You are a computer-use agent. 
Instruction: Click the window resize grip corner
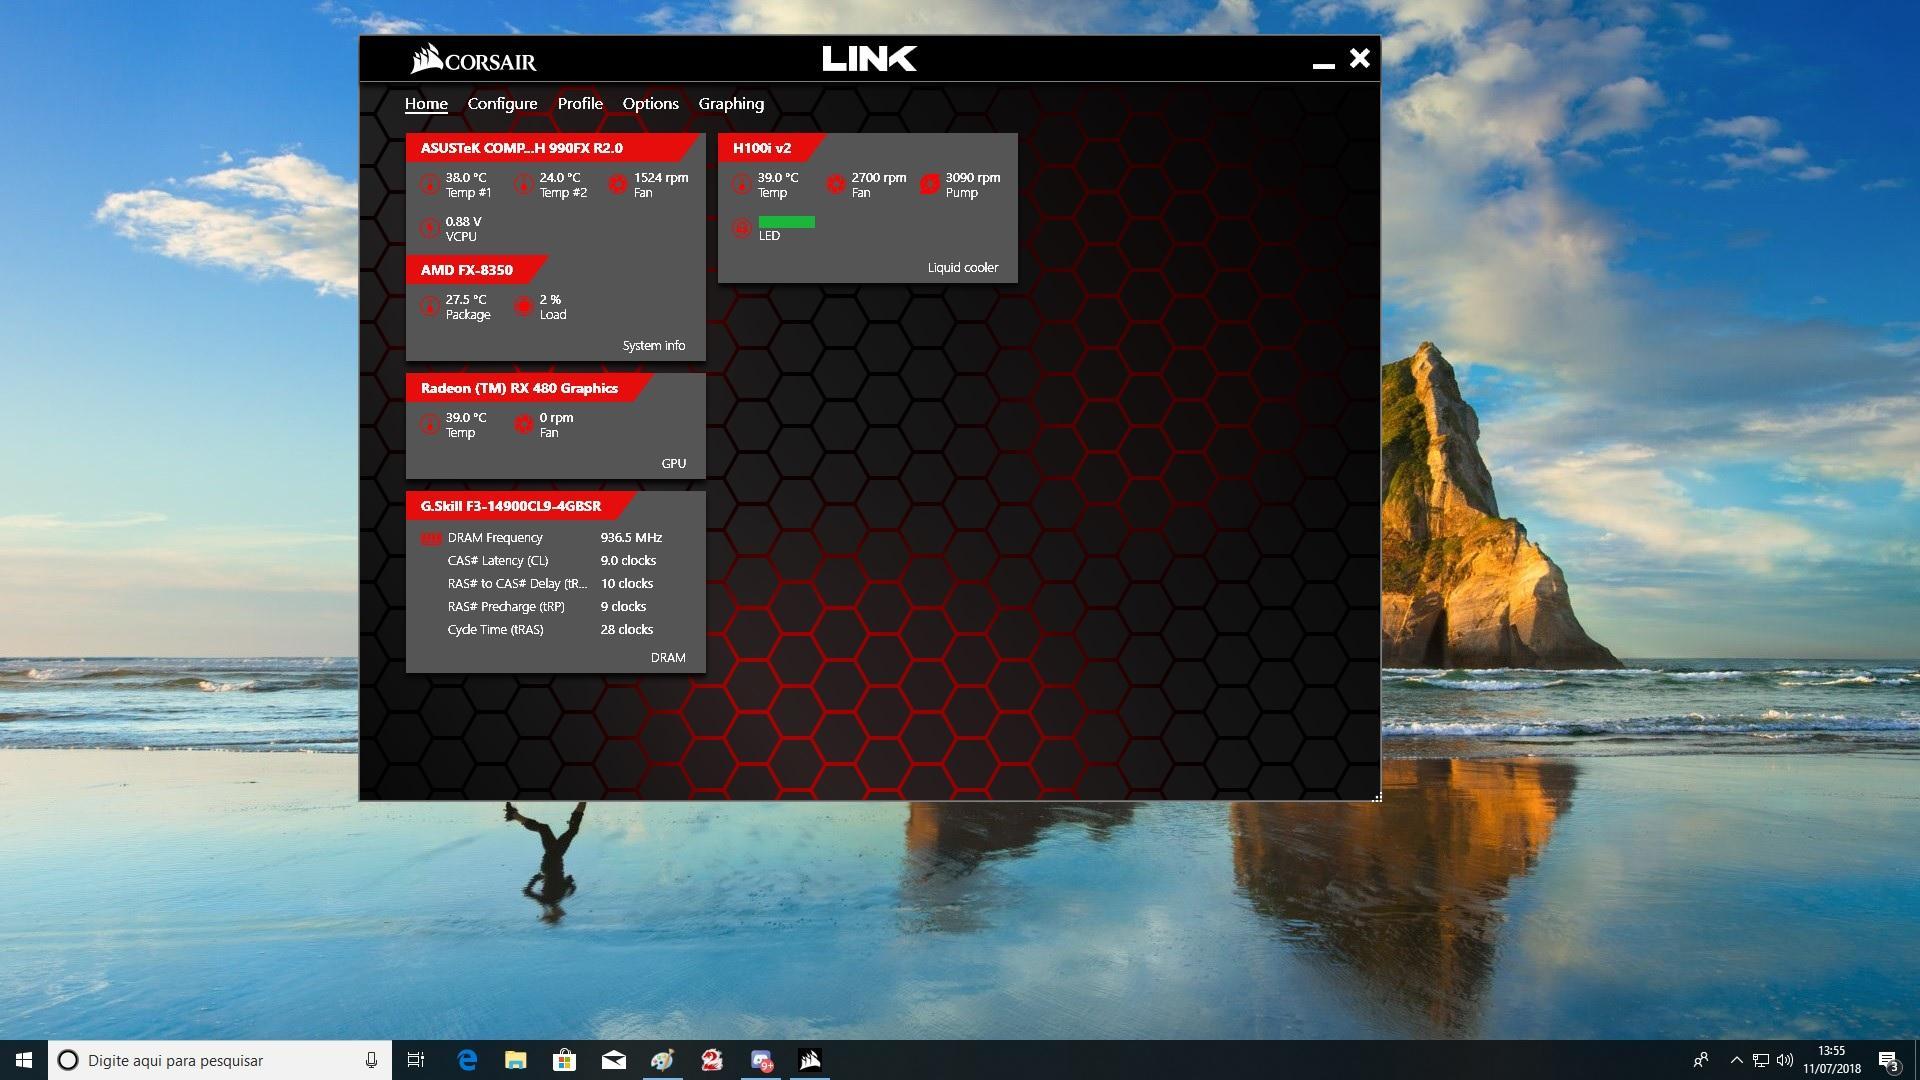(x=1376, y=797)
